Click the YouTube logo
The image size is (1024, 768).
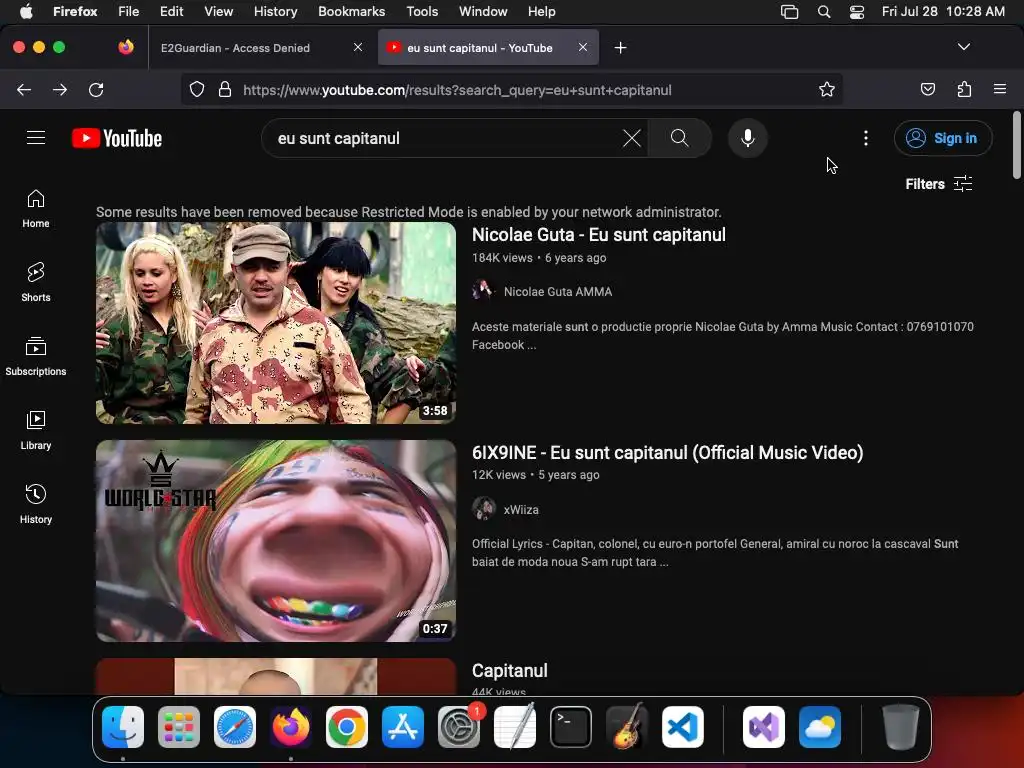[117, 138]
